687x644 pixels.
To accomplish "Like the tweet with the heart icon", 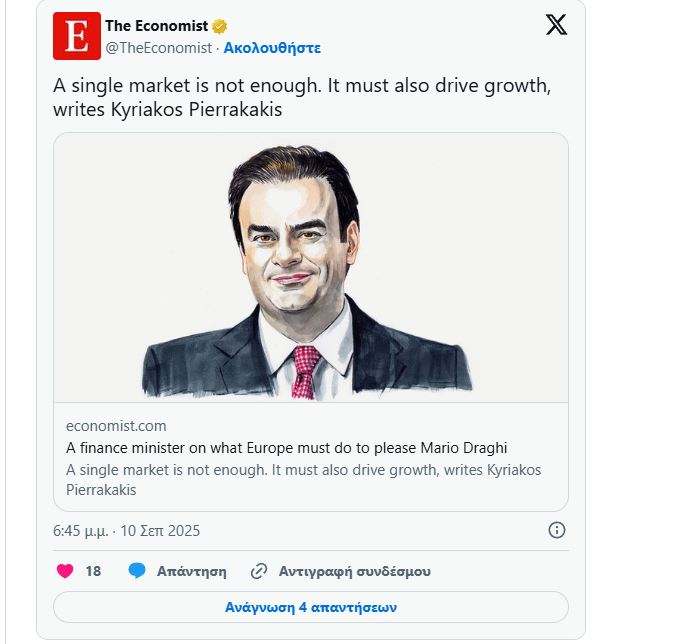I will pos(65,571).
